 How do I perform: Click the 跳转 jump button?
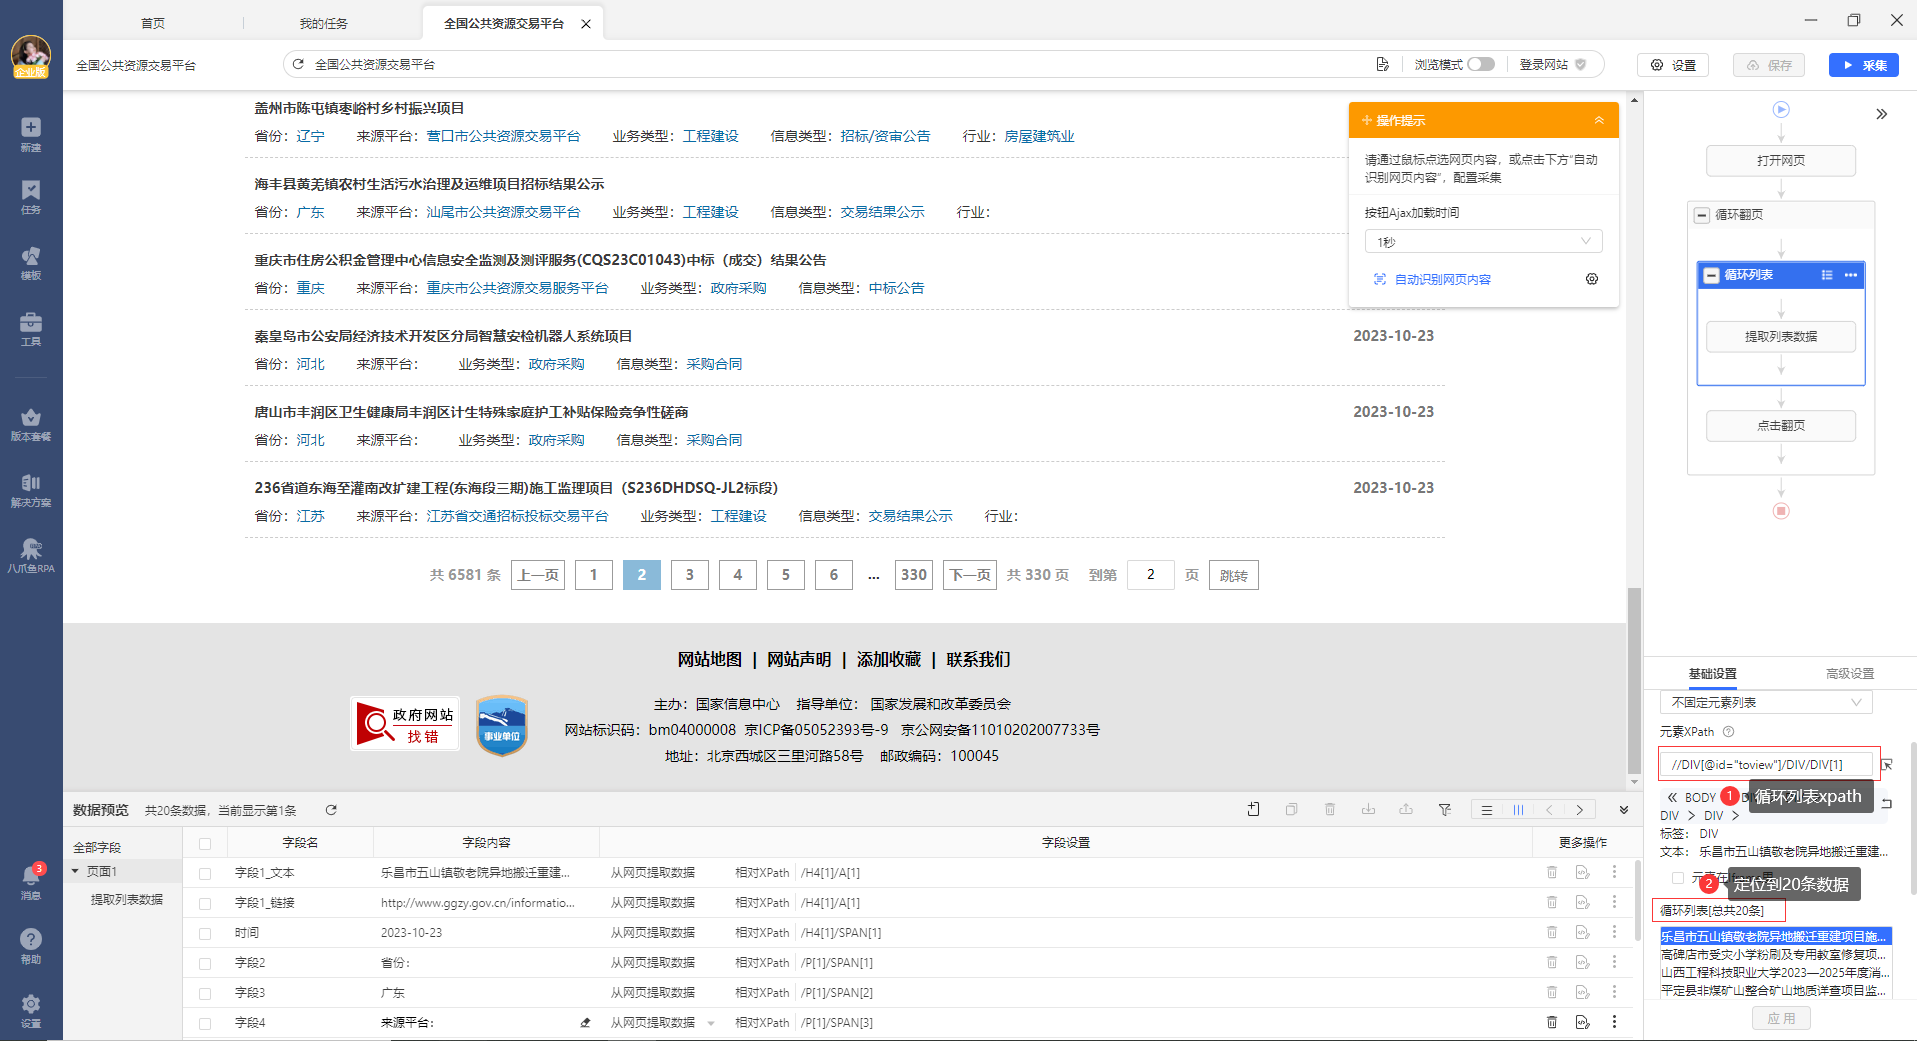1233,575
